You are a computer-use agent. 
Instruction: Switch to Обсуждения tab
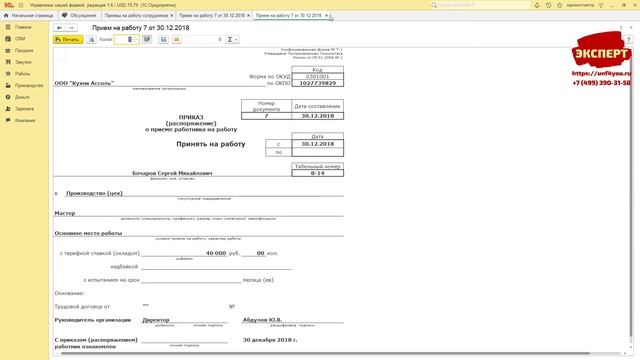click(x=79, y=16)
